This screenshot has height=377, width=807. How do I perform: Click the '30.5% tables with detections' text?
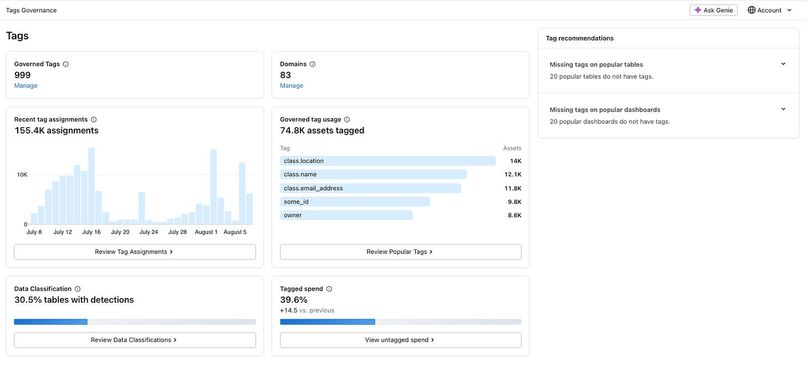click(74, 300)
